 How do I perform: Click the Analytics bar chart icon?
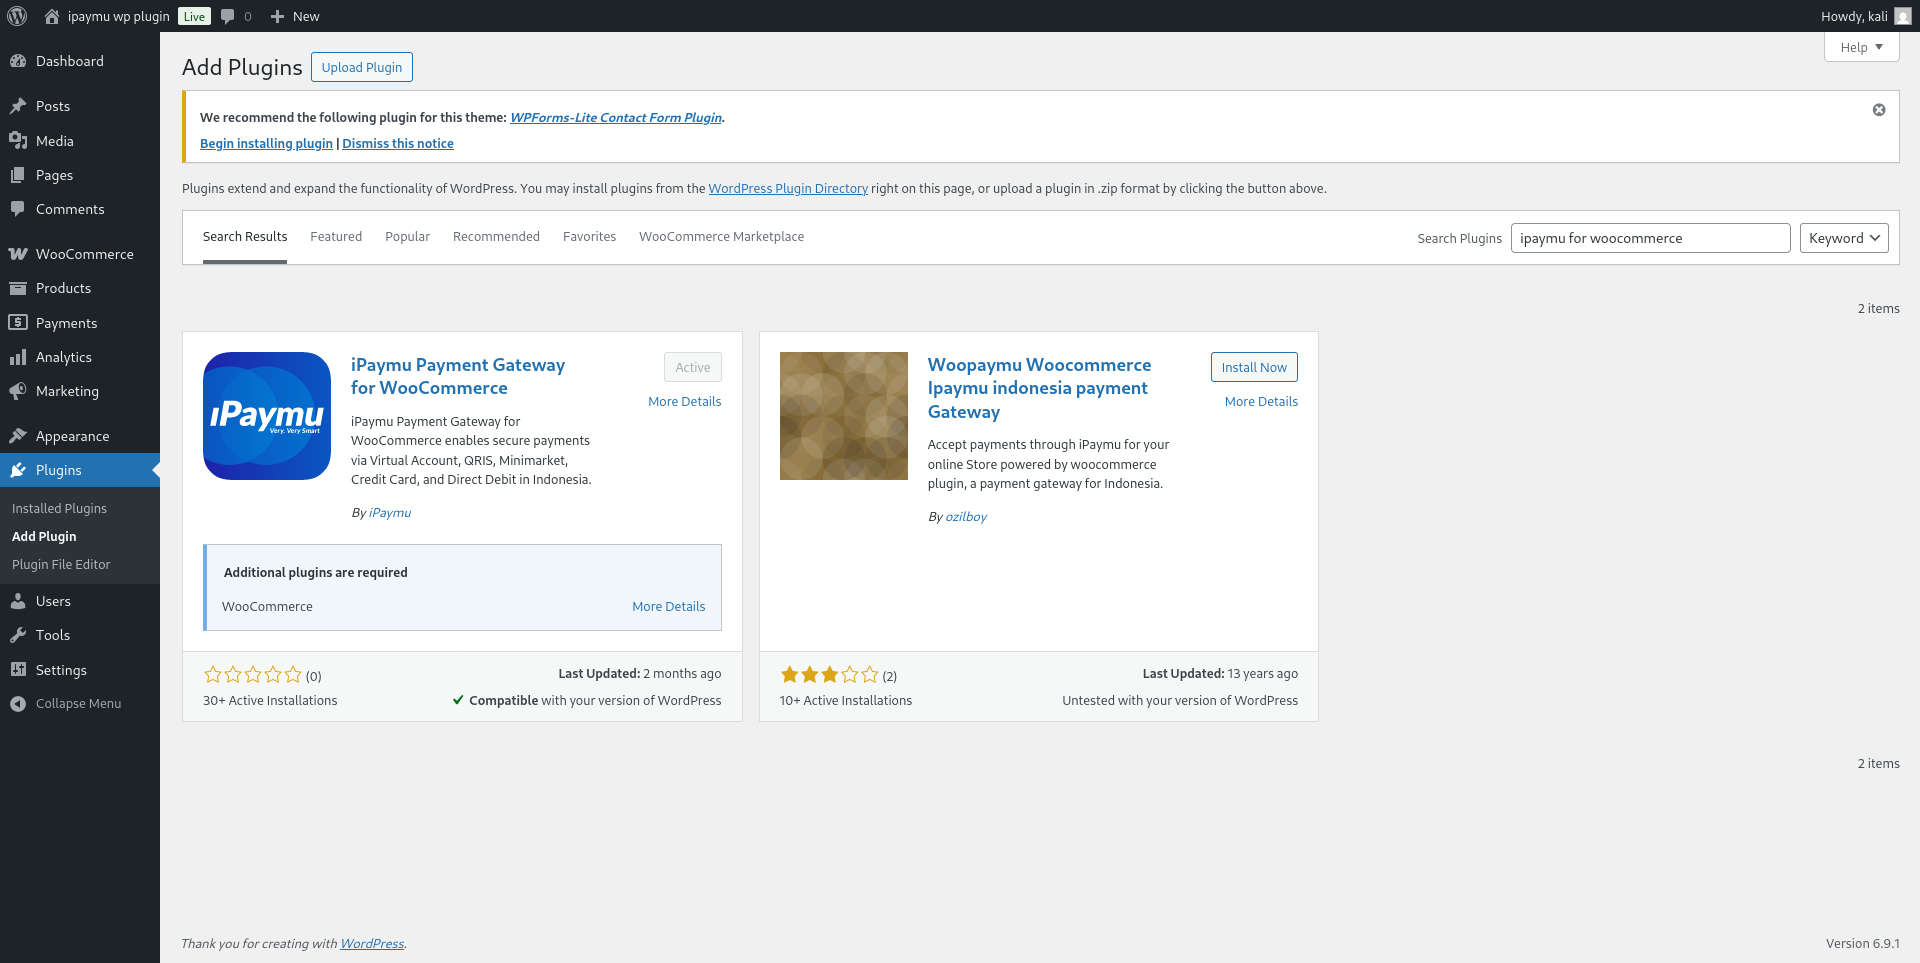click(x=18, y=357)
